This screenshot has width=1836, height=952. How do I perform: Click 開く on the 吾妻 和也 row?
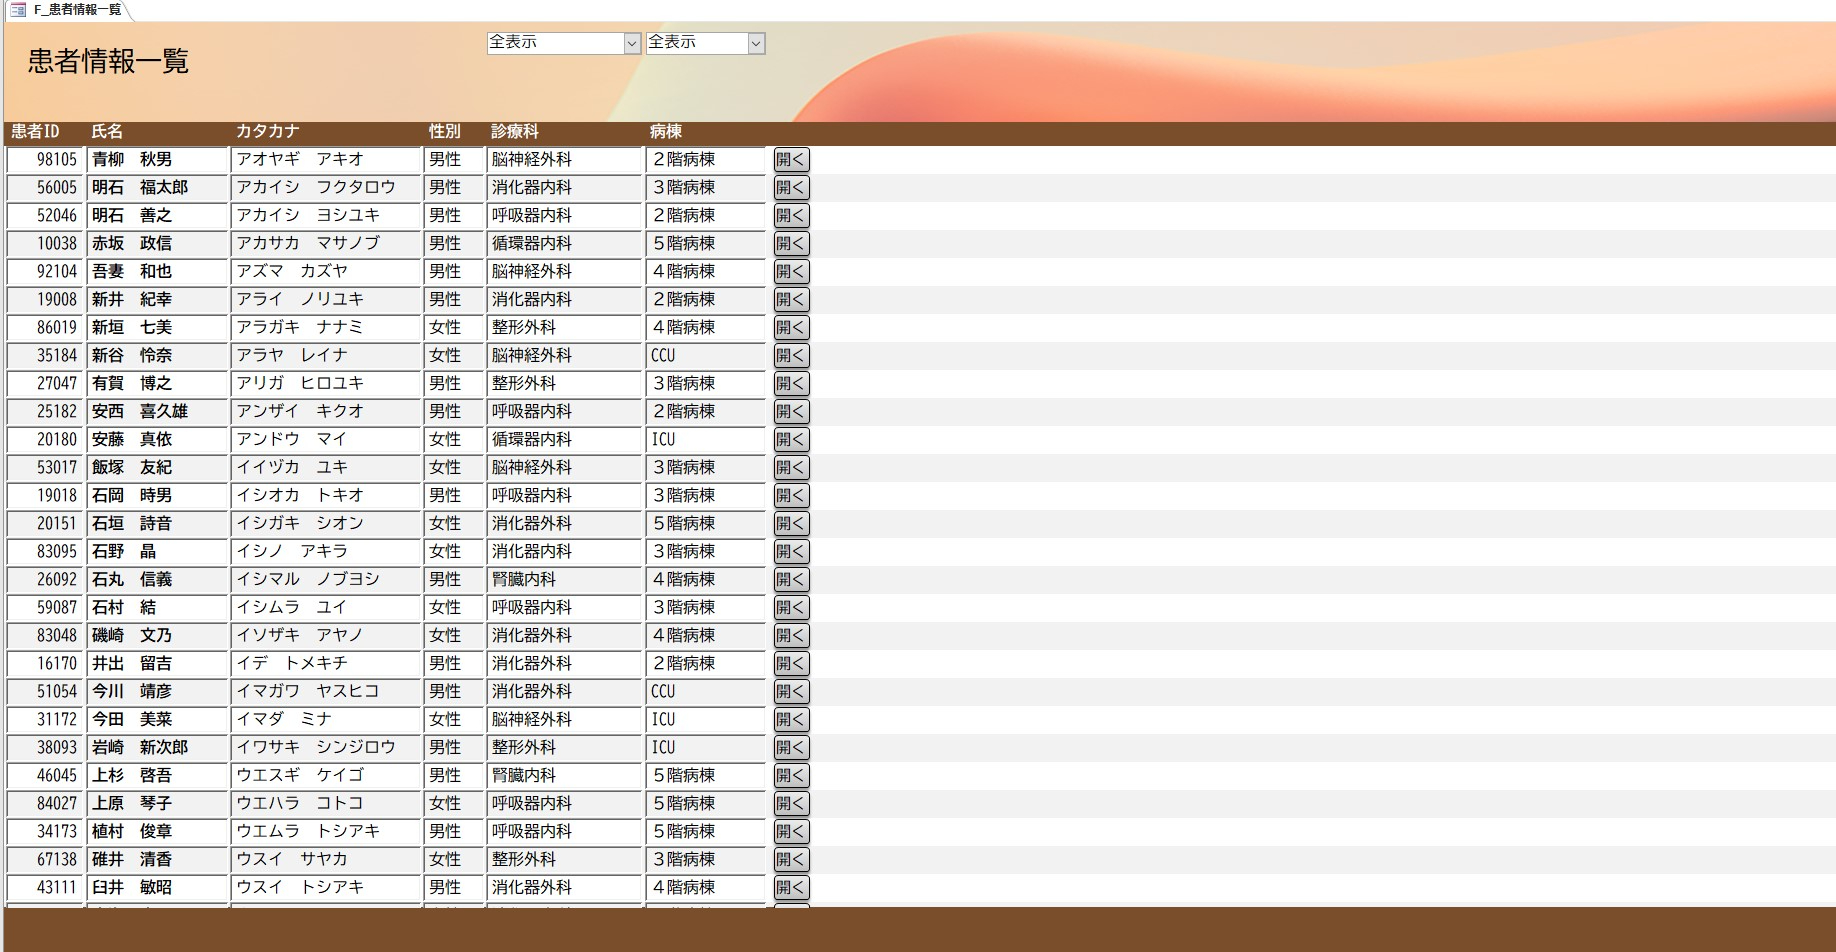point(791,271)
